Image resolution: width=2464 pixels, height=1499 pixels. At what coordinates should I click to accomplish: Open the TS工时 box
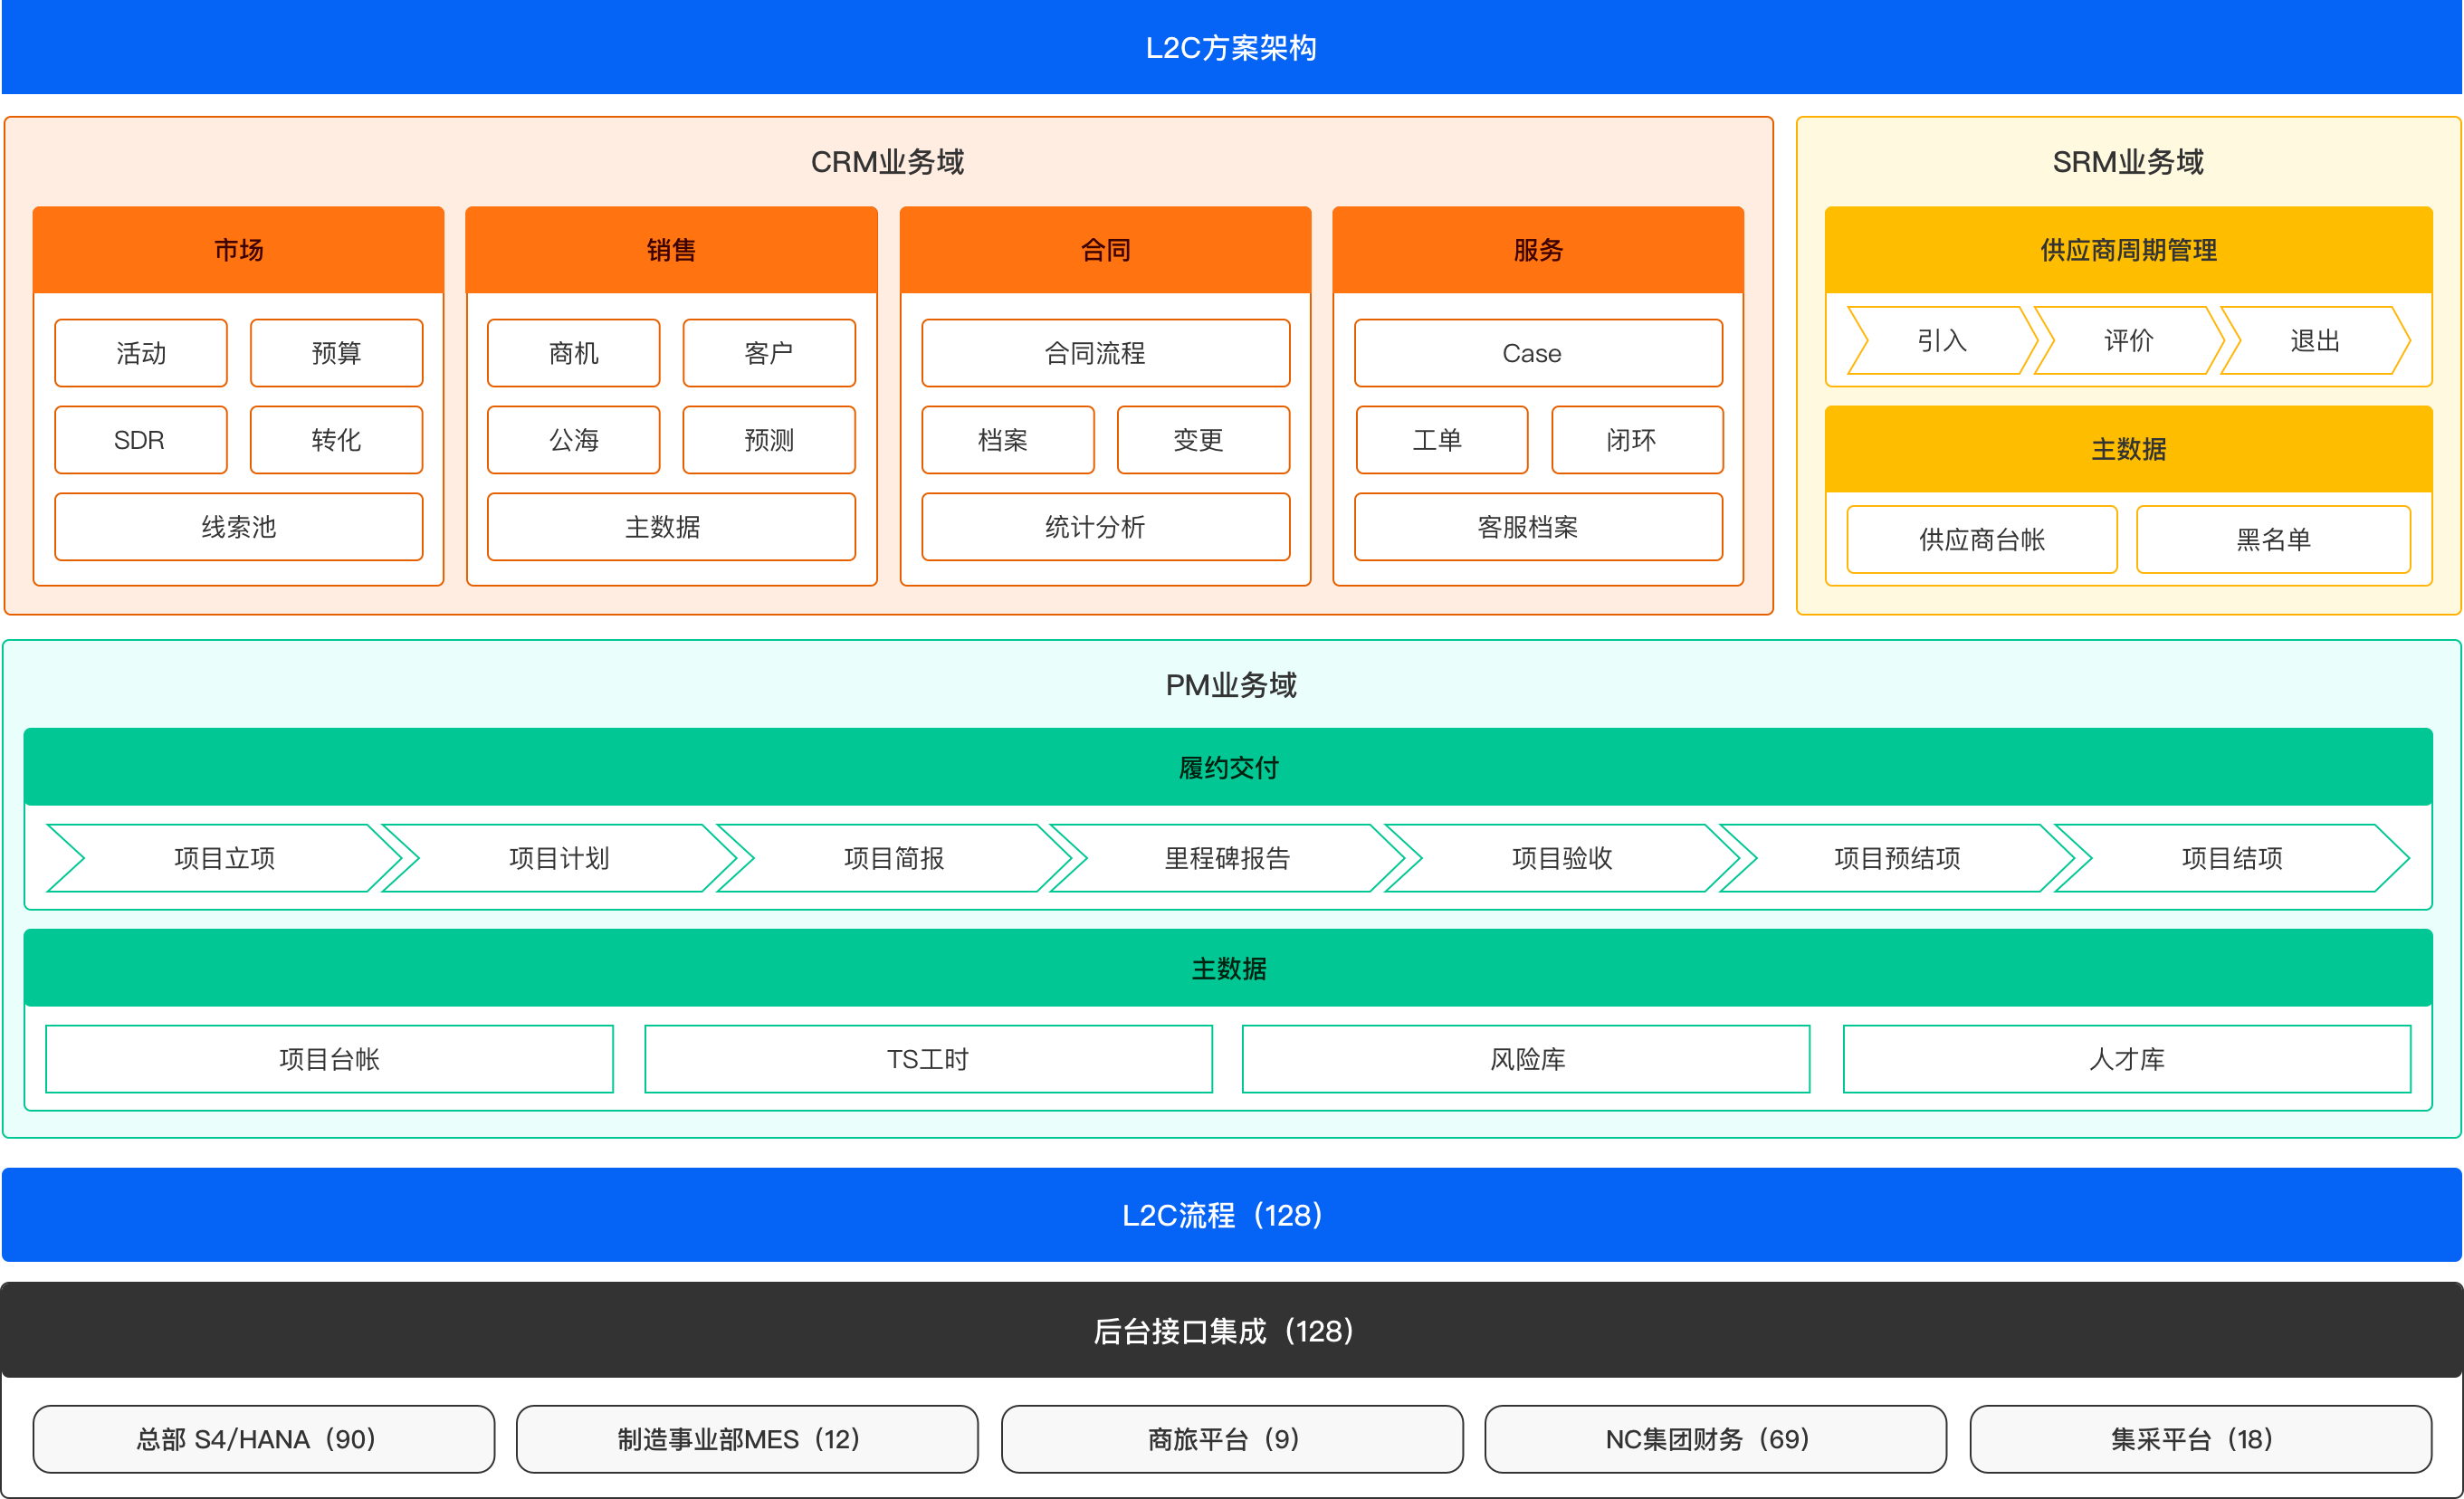[x=929, y=1059]
